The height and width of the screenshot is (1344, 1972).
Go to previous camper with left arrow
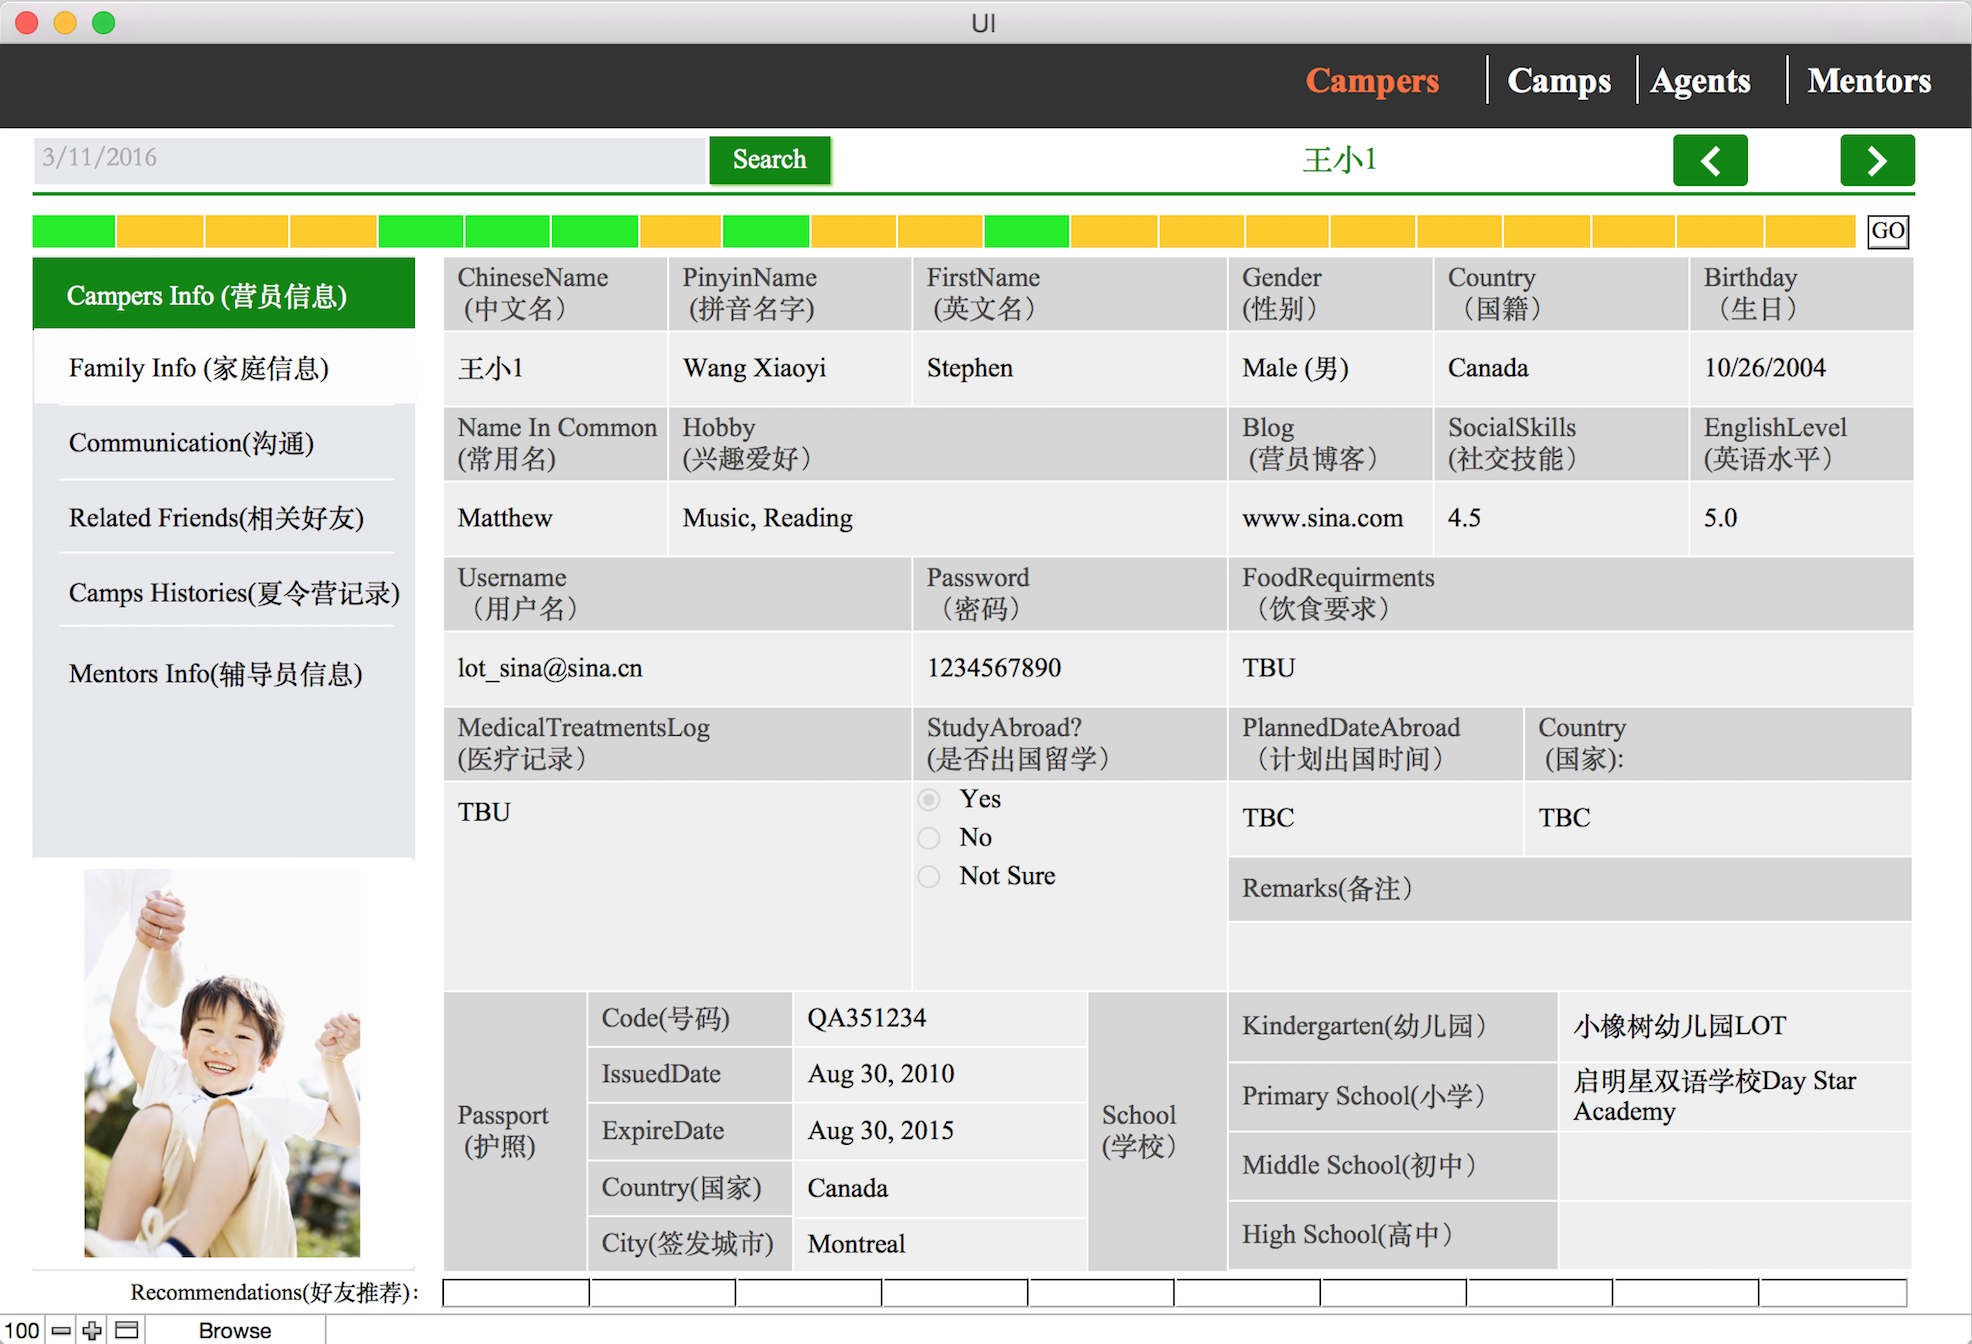(1709, 160)
